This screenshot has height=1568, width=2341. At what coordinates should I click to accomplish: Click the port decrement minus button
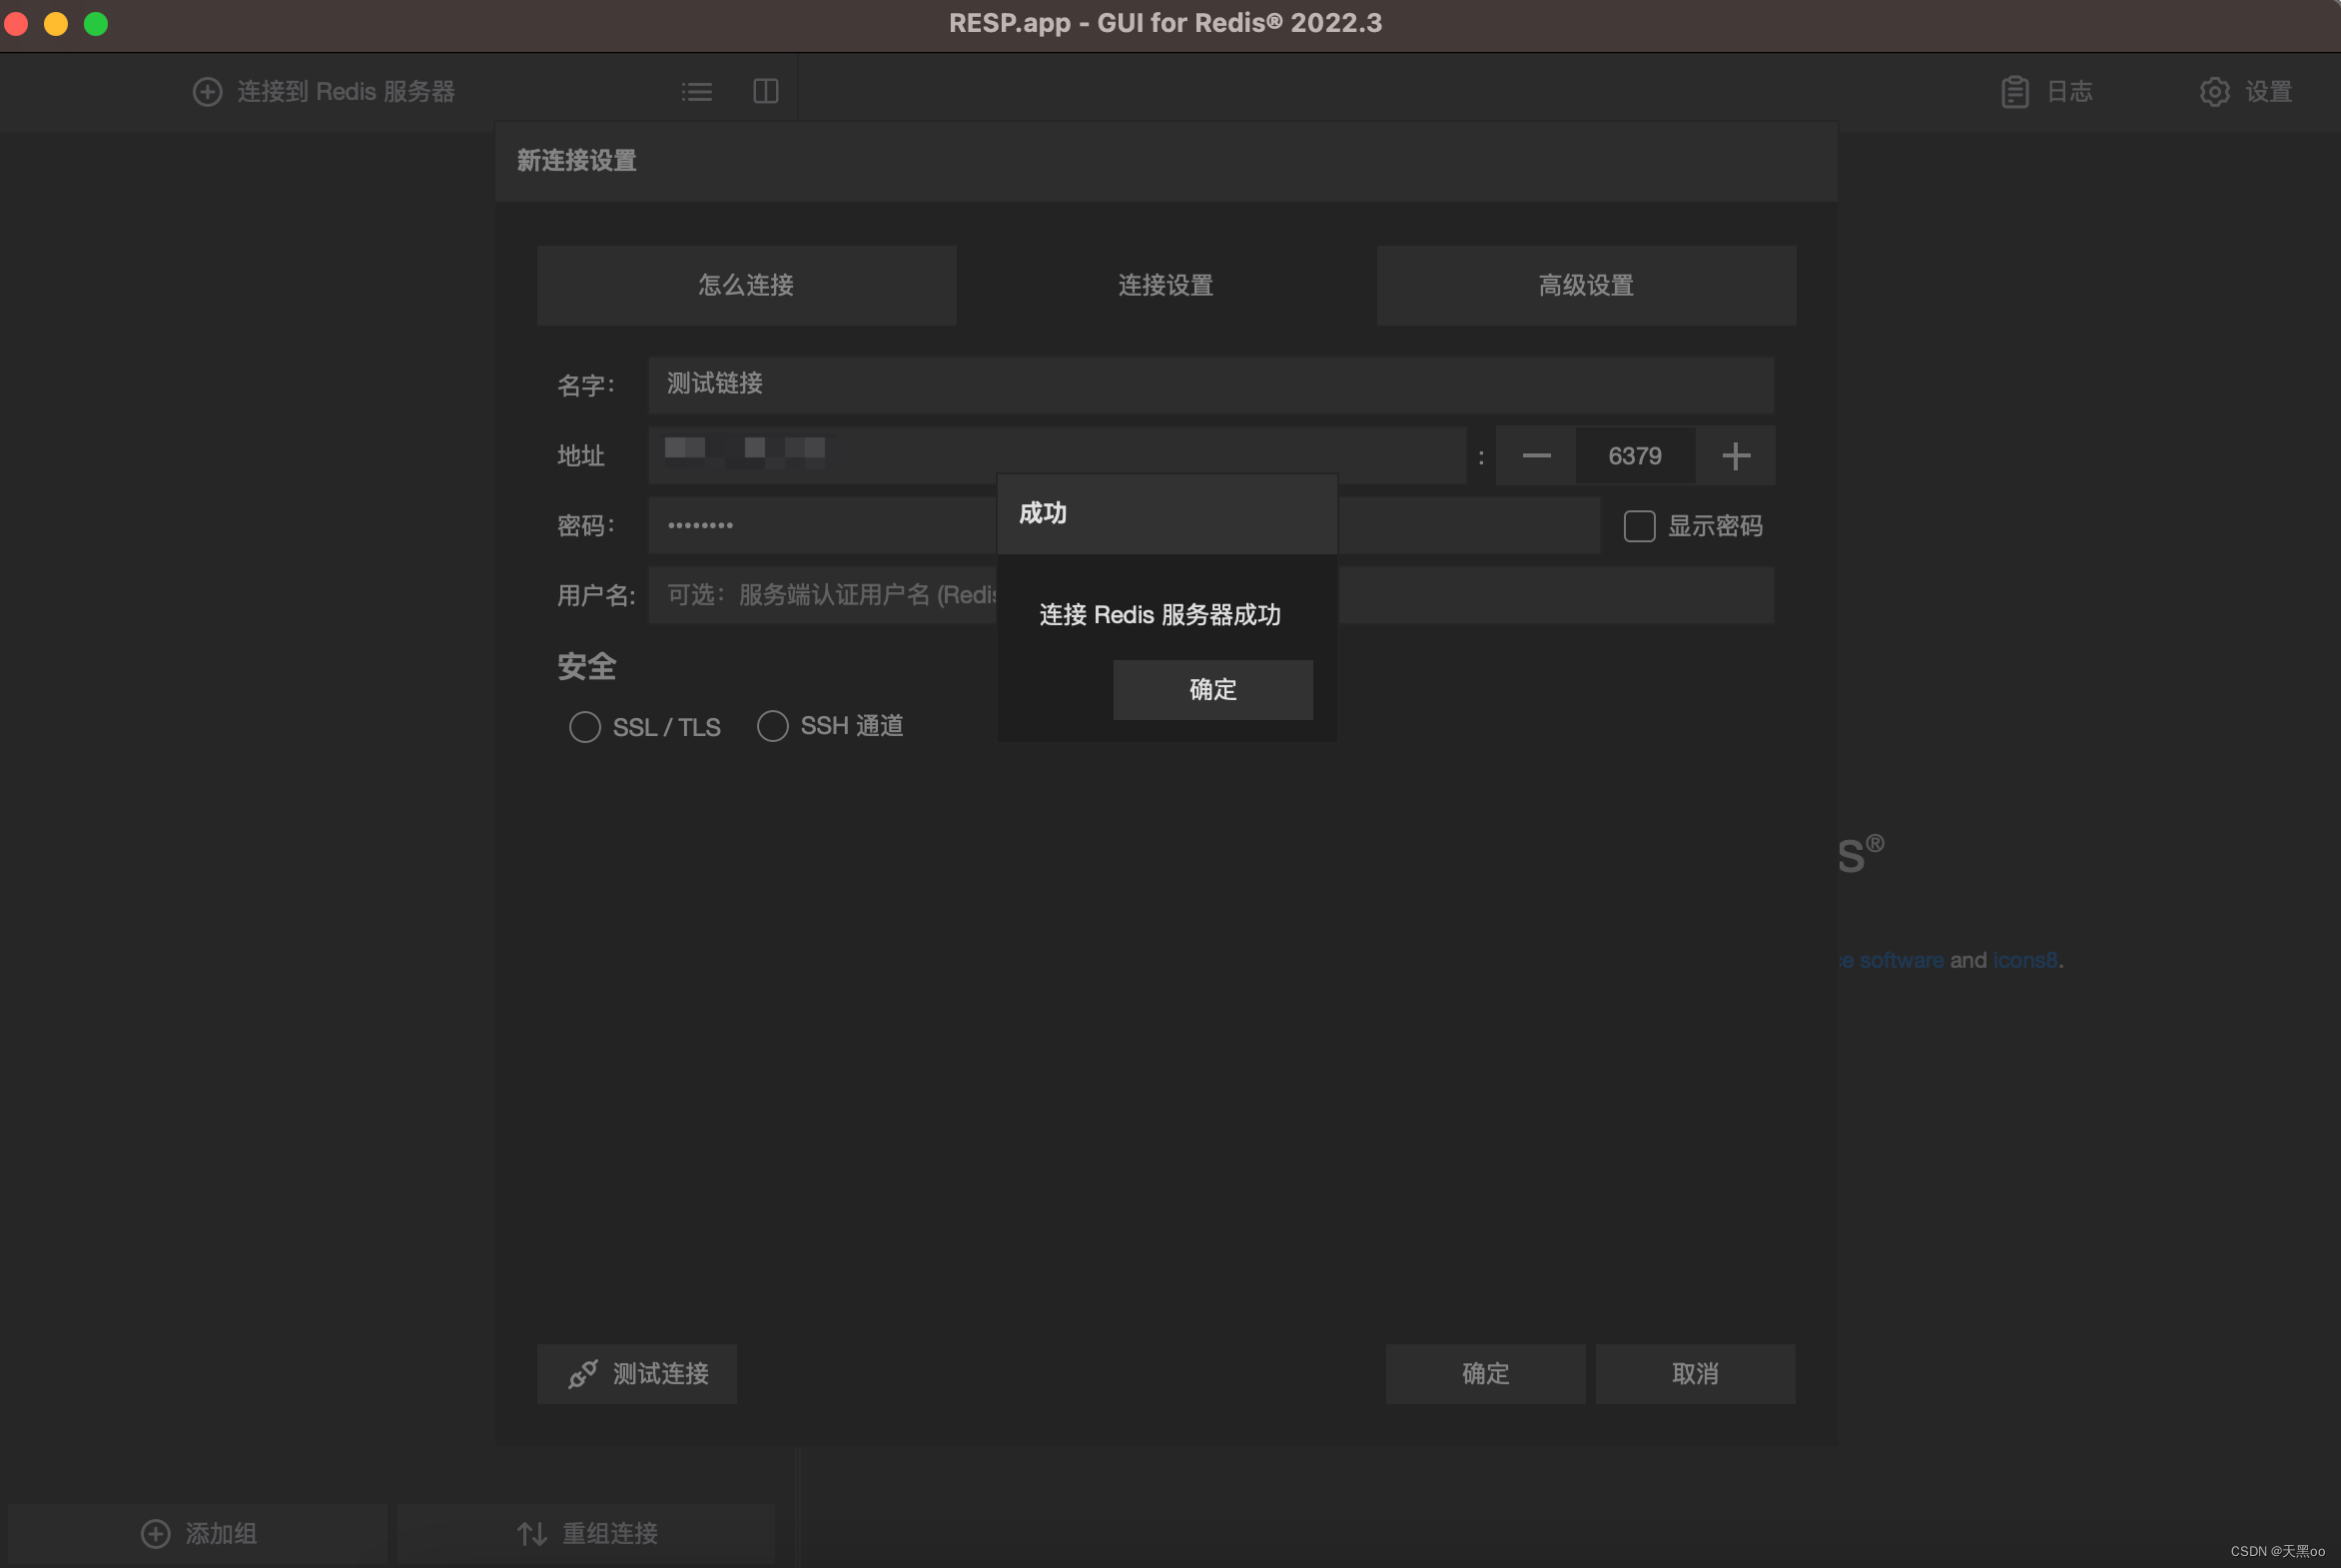tap(1534, 456)
